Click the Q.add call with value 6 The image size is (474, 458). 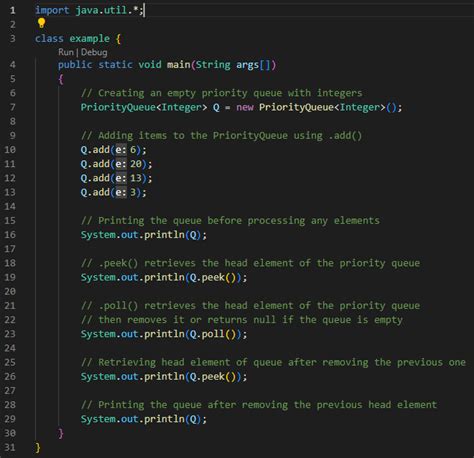click(x=113, y=150)
